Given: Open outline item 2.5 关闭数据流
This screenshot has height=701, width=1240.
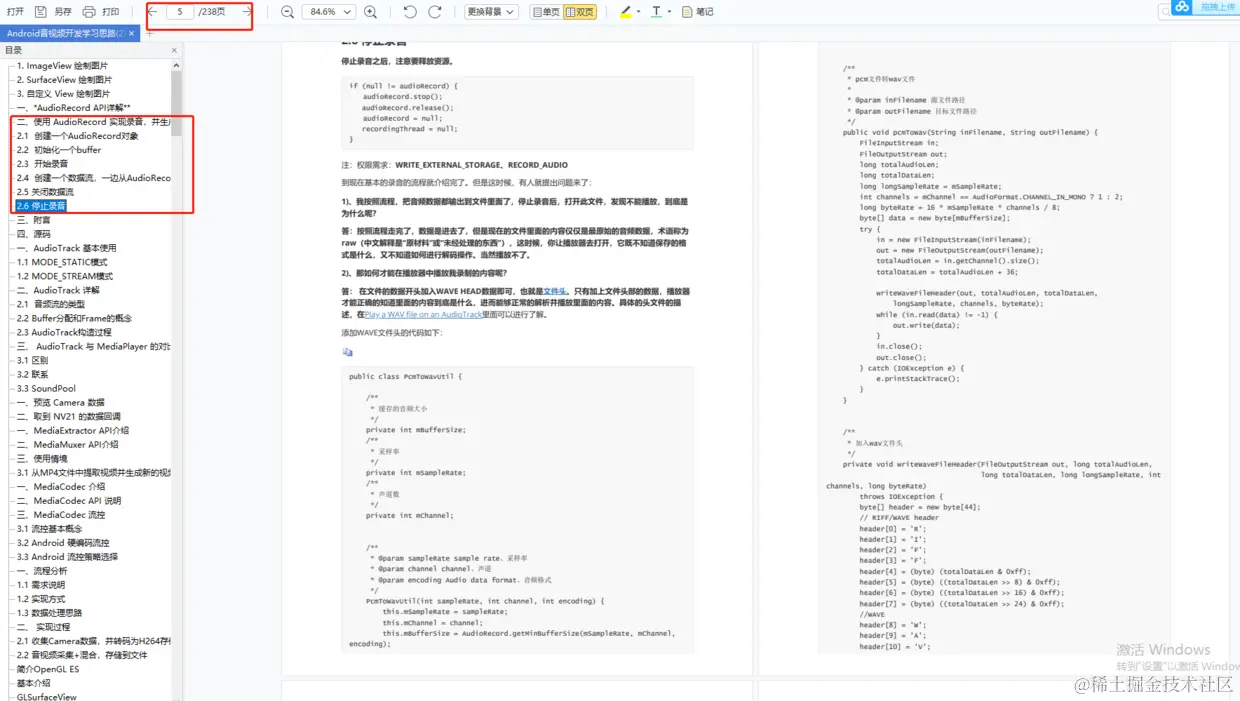Looking at the screenshot, I should [45, 192].
